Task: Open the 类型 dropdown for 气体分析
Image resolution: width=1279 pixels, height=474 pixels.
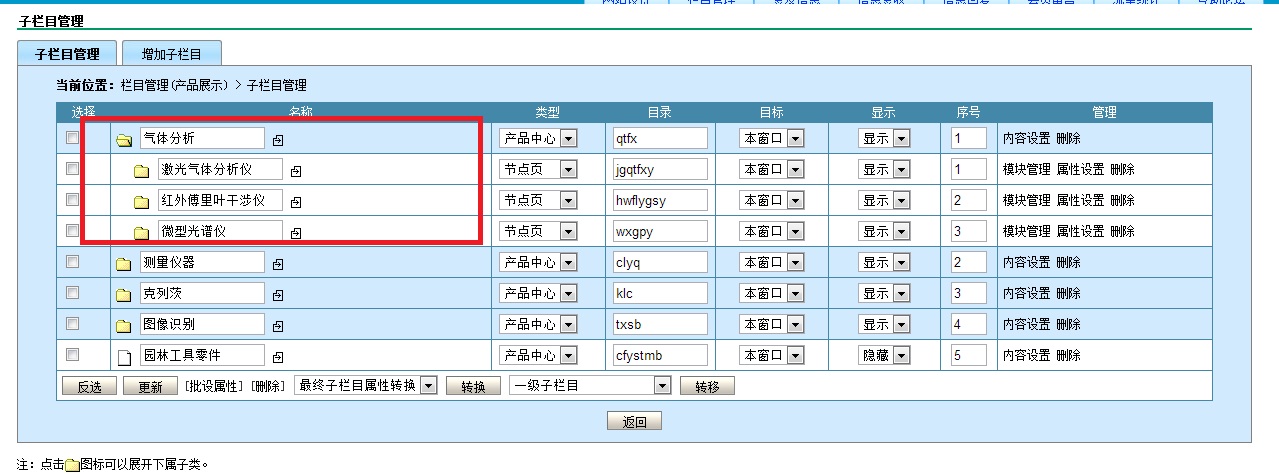Action: tap(568, 138)
